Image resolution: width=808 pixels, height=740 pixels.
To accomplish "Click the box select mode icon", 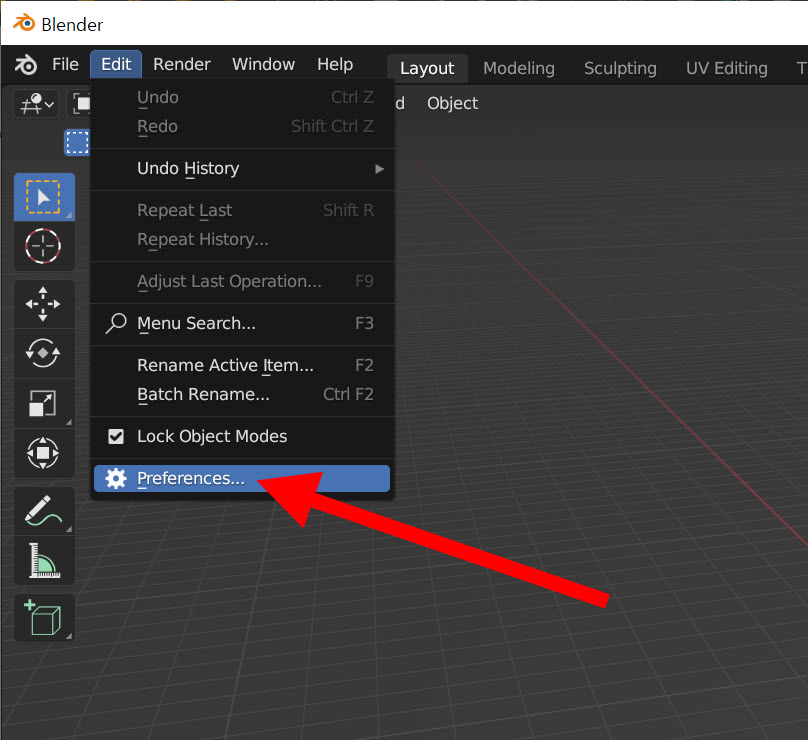I will (x=77, y=142).
